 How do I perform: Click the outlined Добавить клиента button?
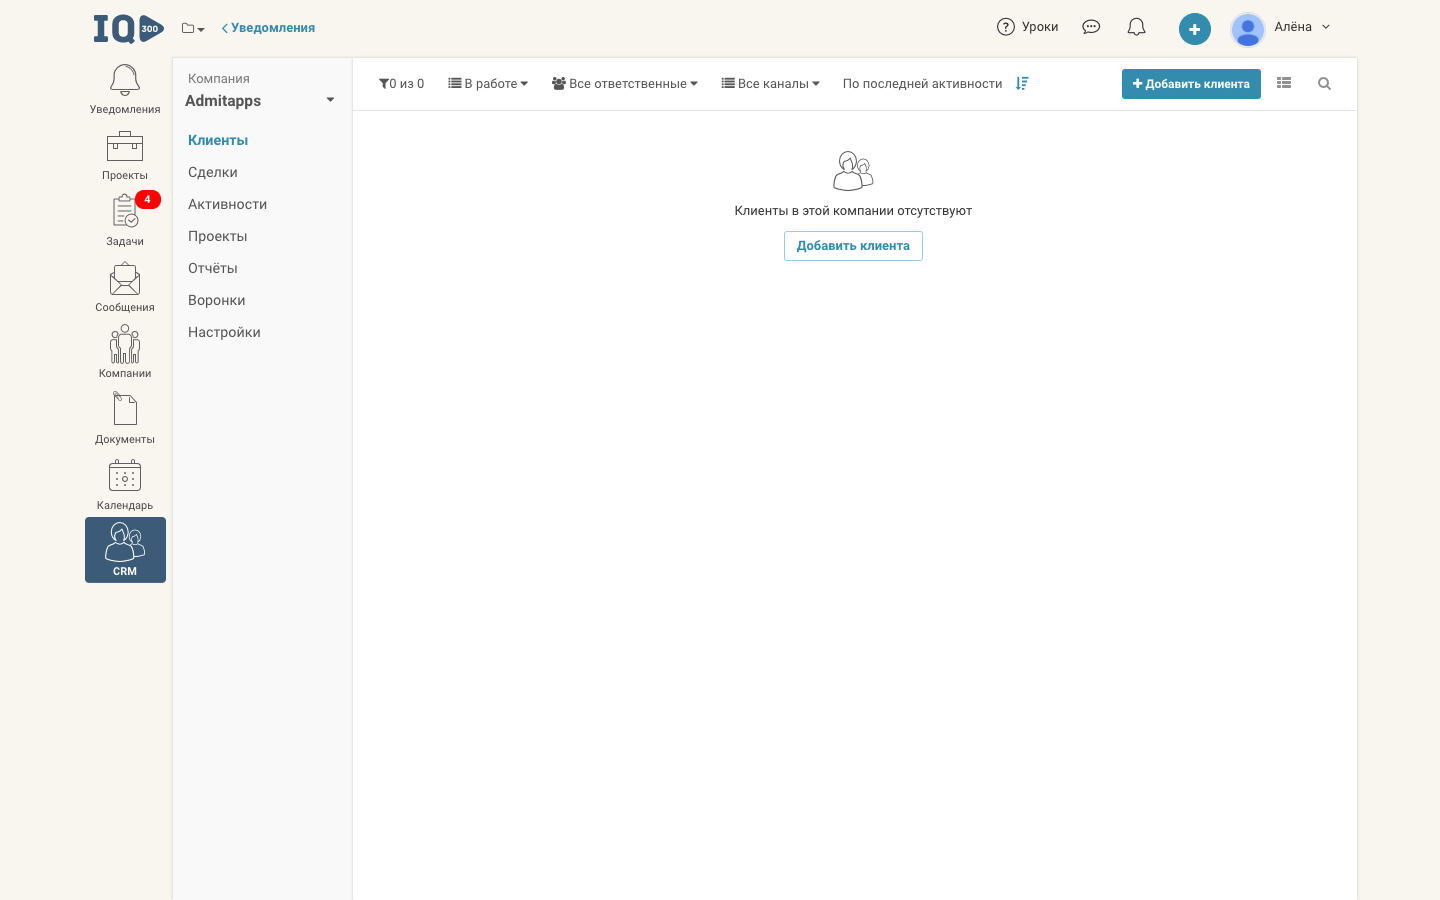point(853,246)
